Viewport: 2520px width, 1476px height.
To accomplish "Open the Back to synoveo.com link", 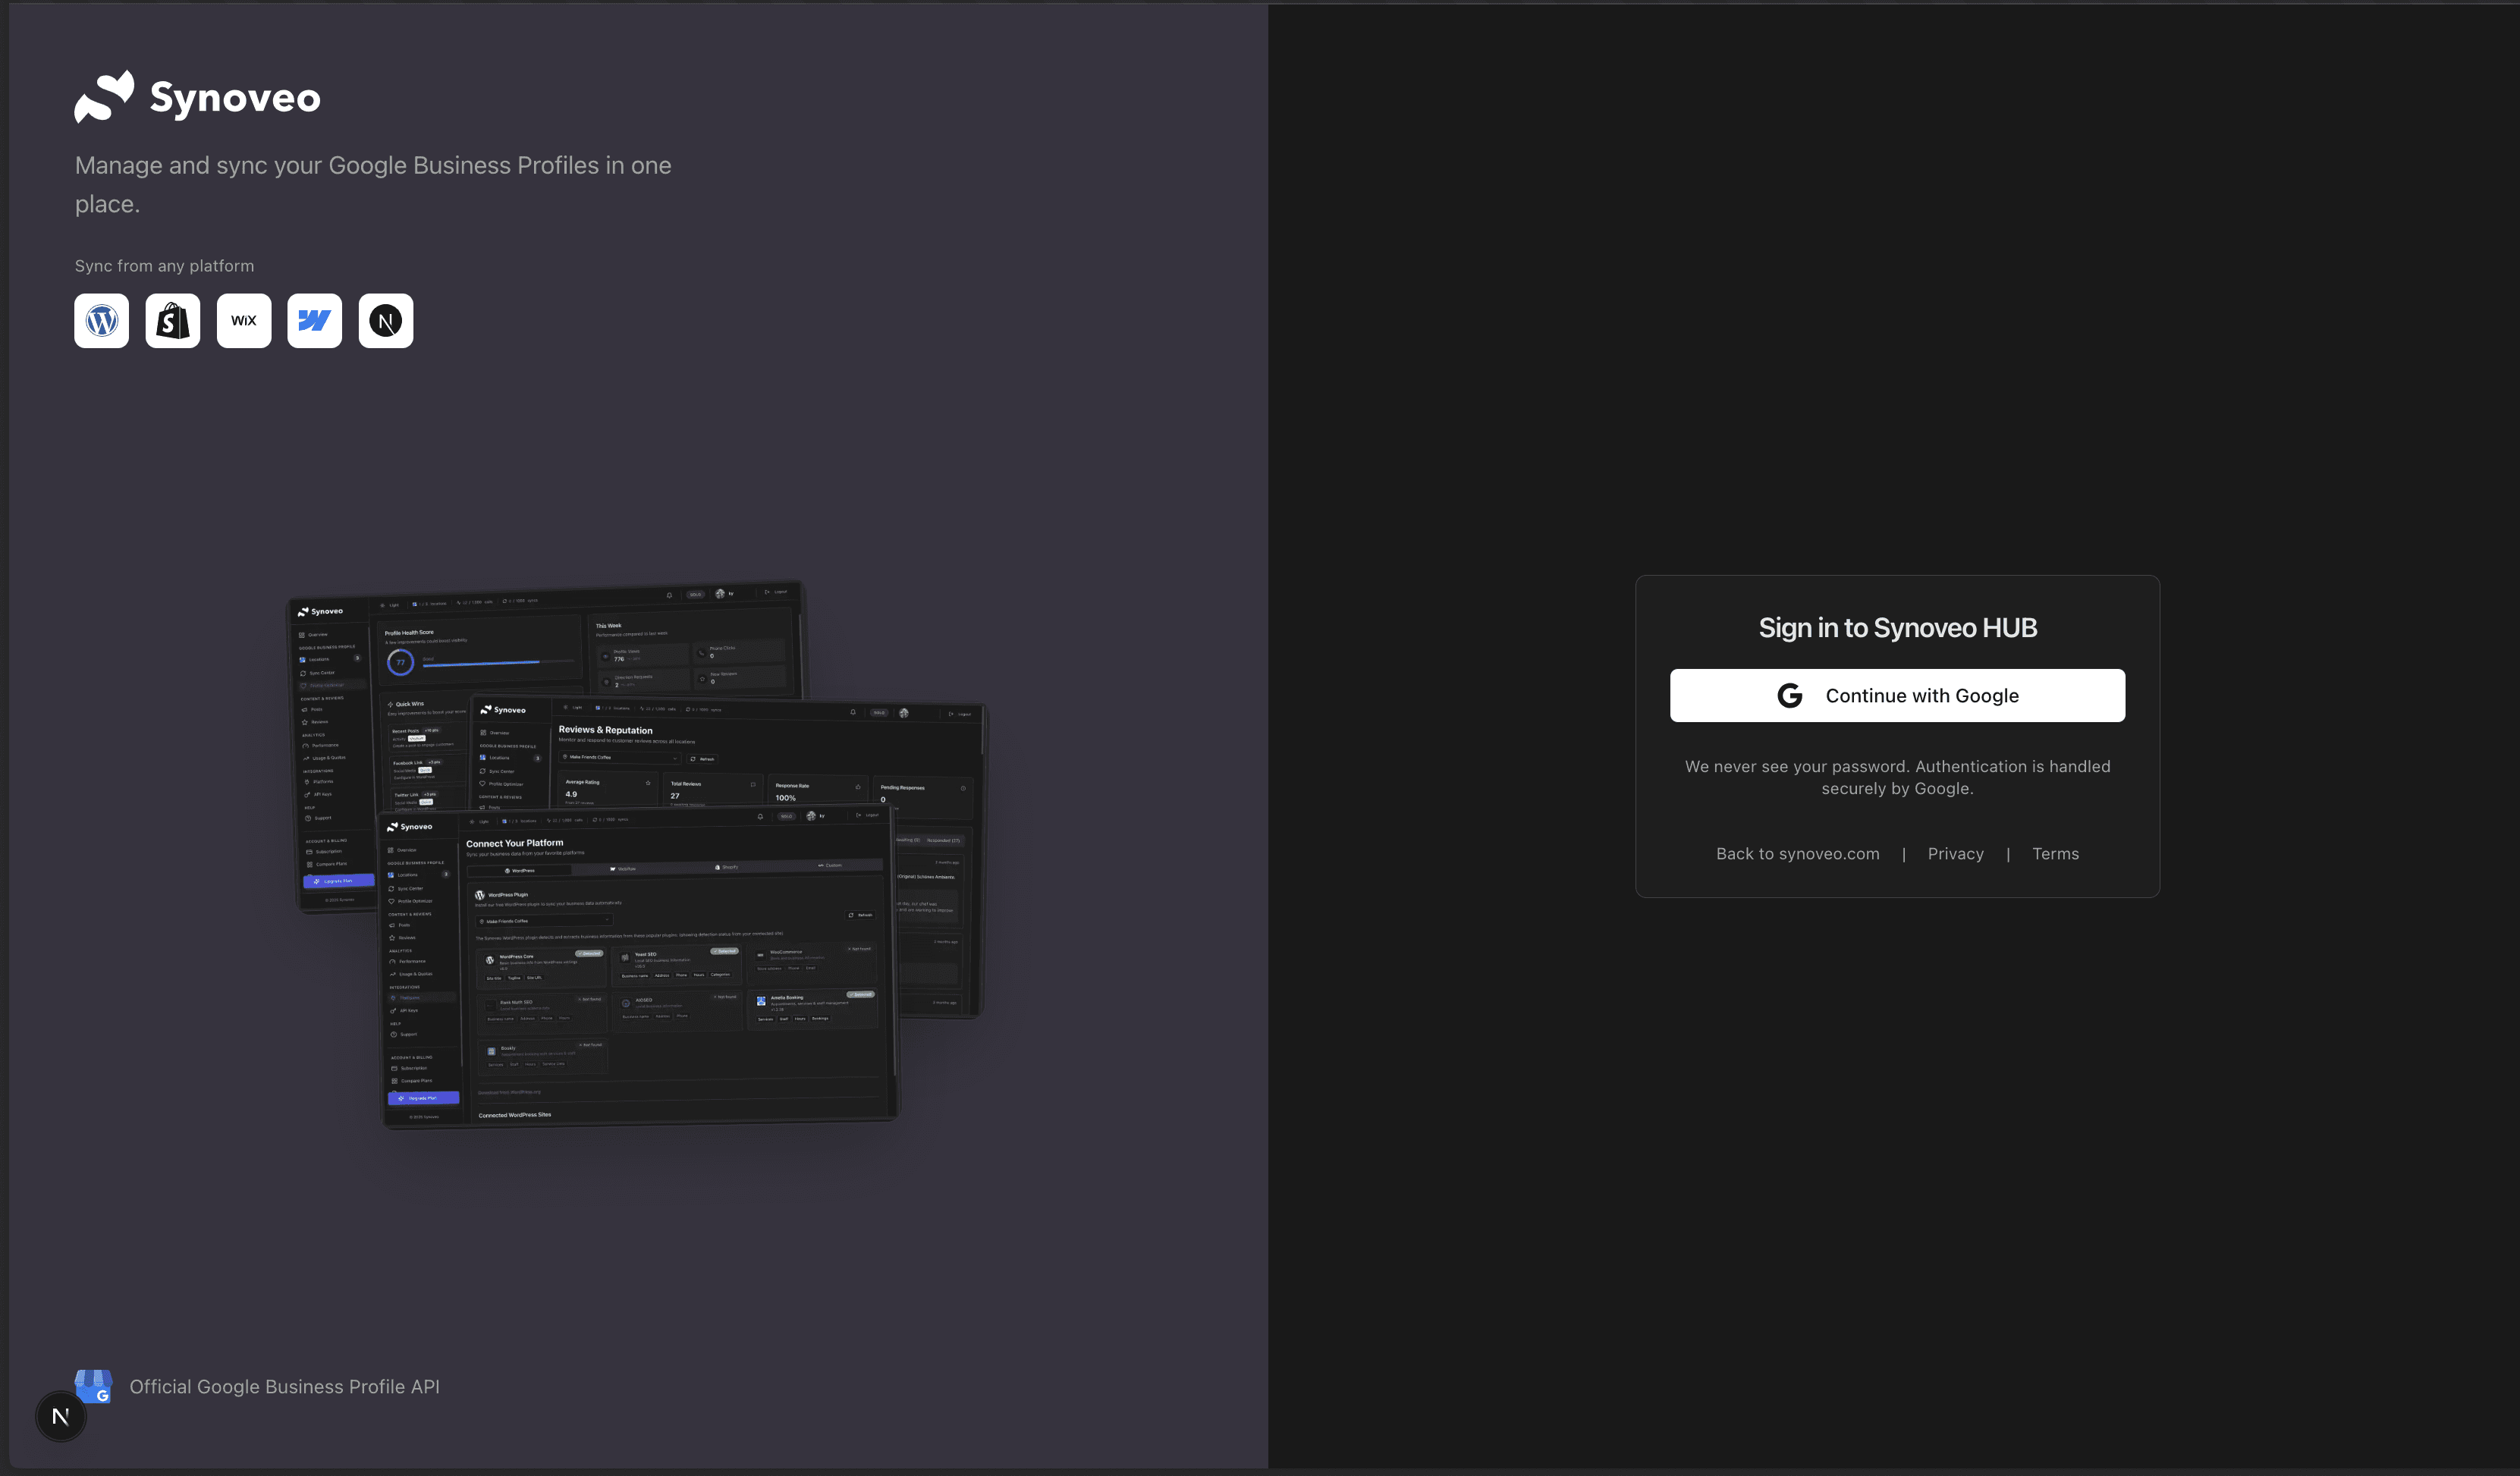I will [x=1797, y=854].
